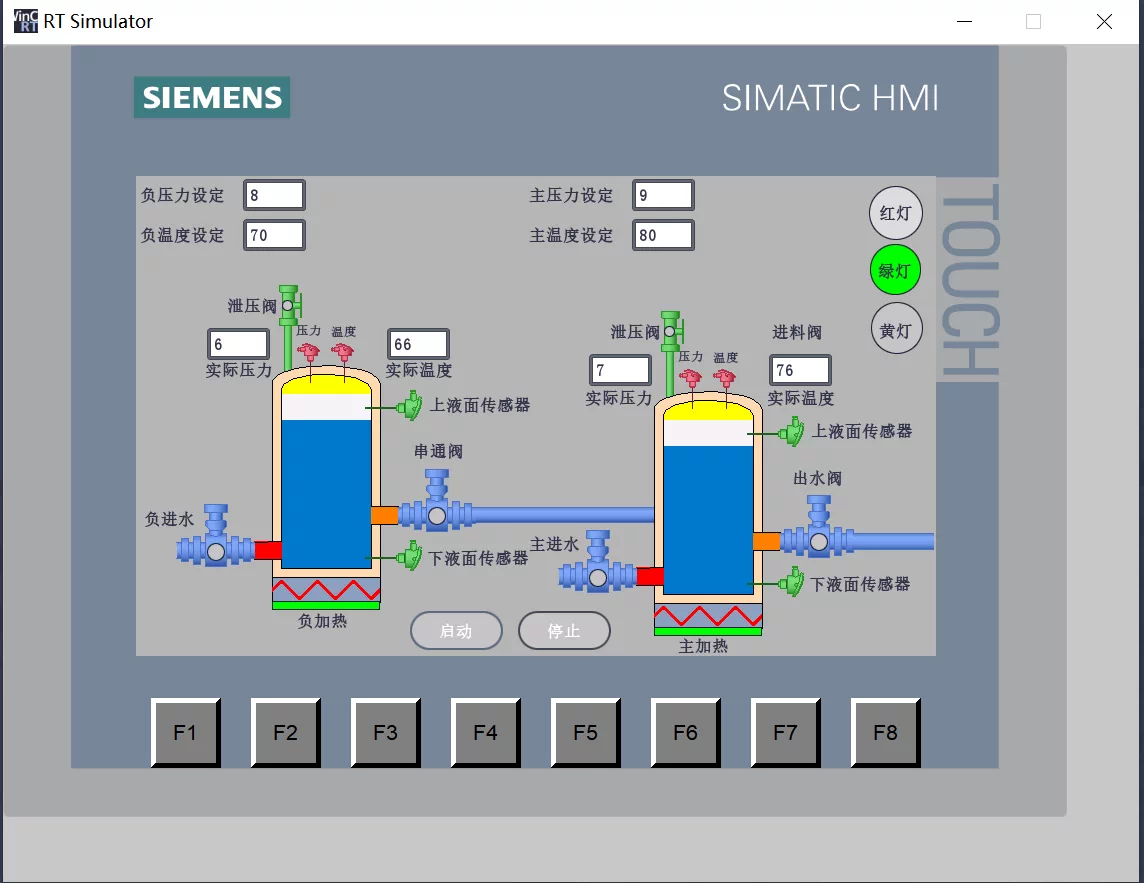Viewport: 1144px width, 883px height.
Task: Click the 主温度设定 label
Action: 571,236
